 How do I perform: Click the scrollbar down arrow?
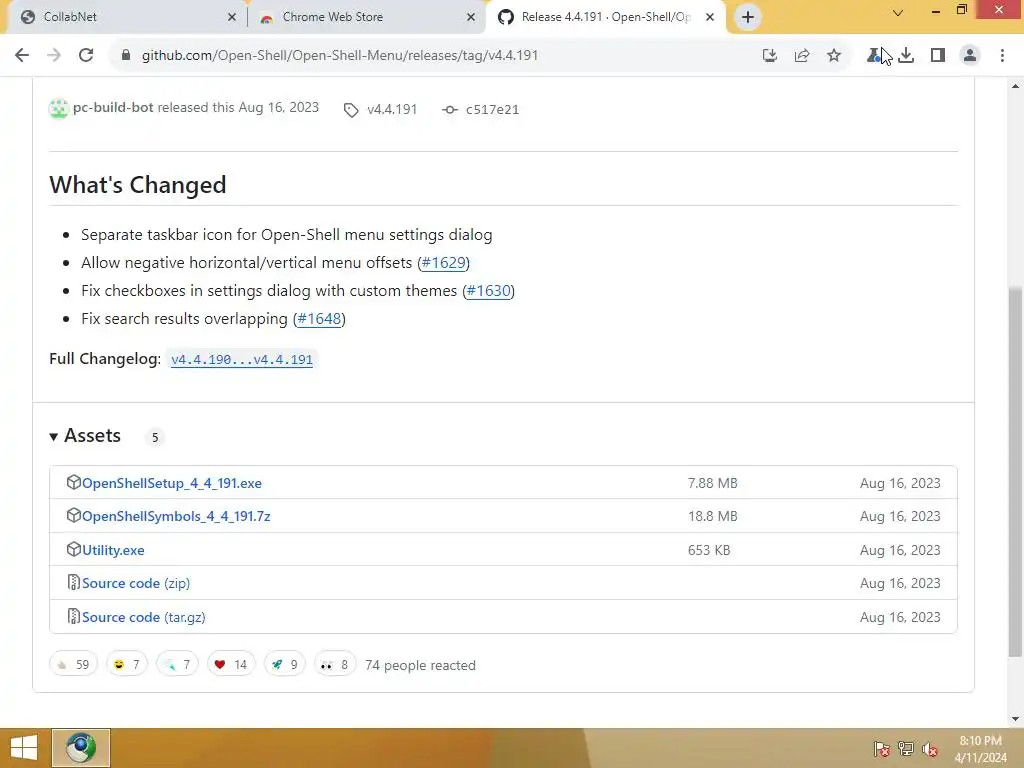tap(1015, 719)
